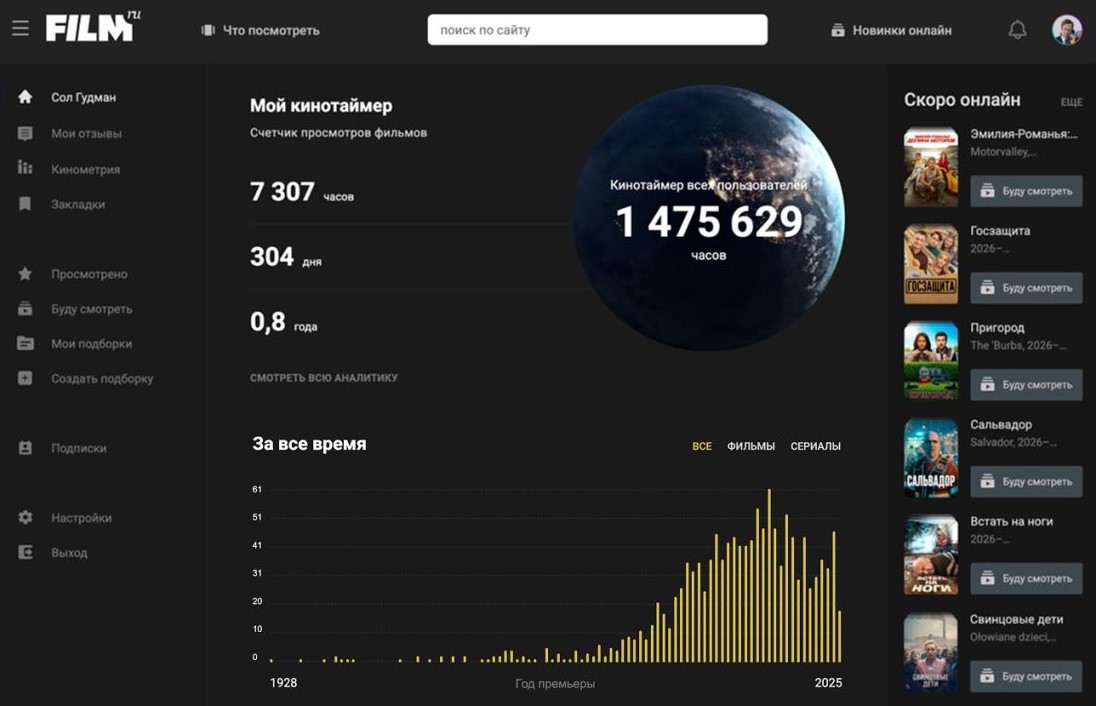This screenshot has width=1096, height=706.
Task: Open Что посмотреть in the header
Action: 260,30
